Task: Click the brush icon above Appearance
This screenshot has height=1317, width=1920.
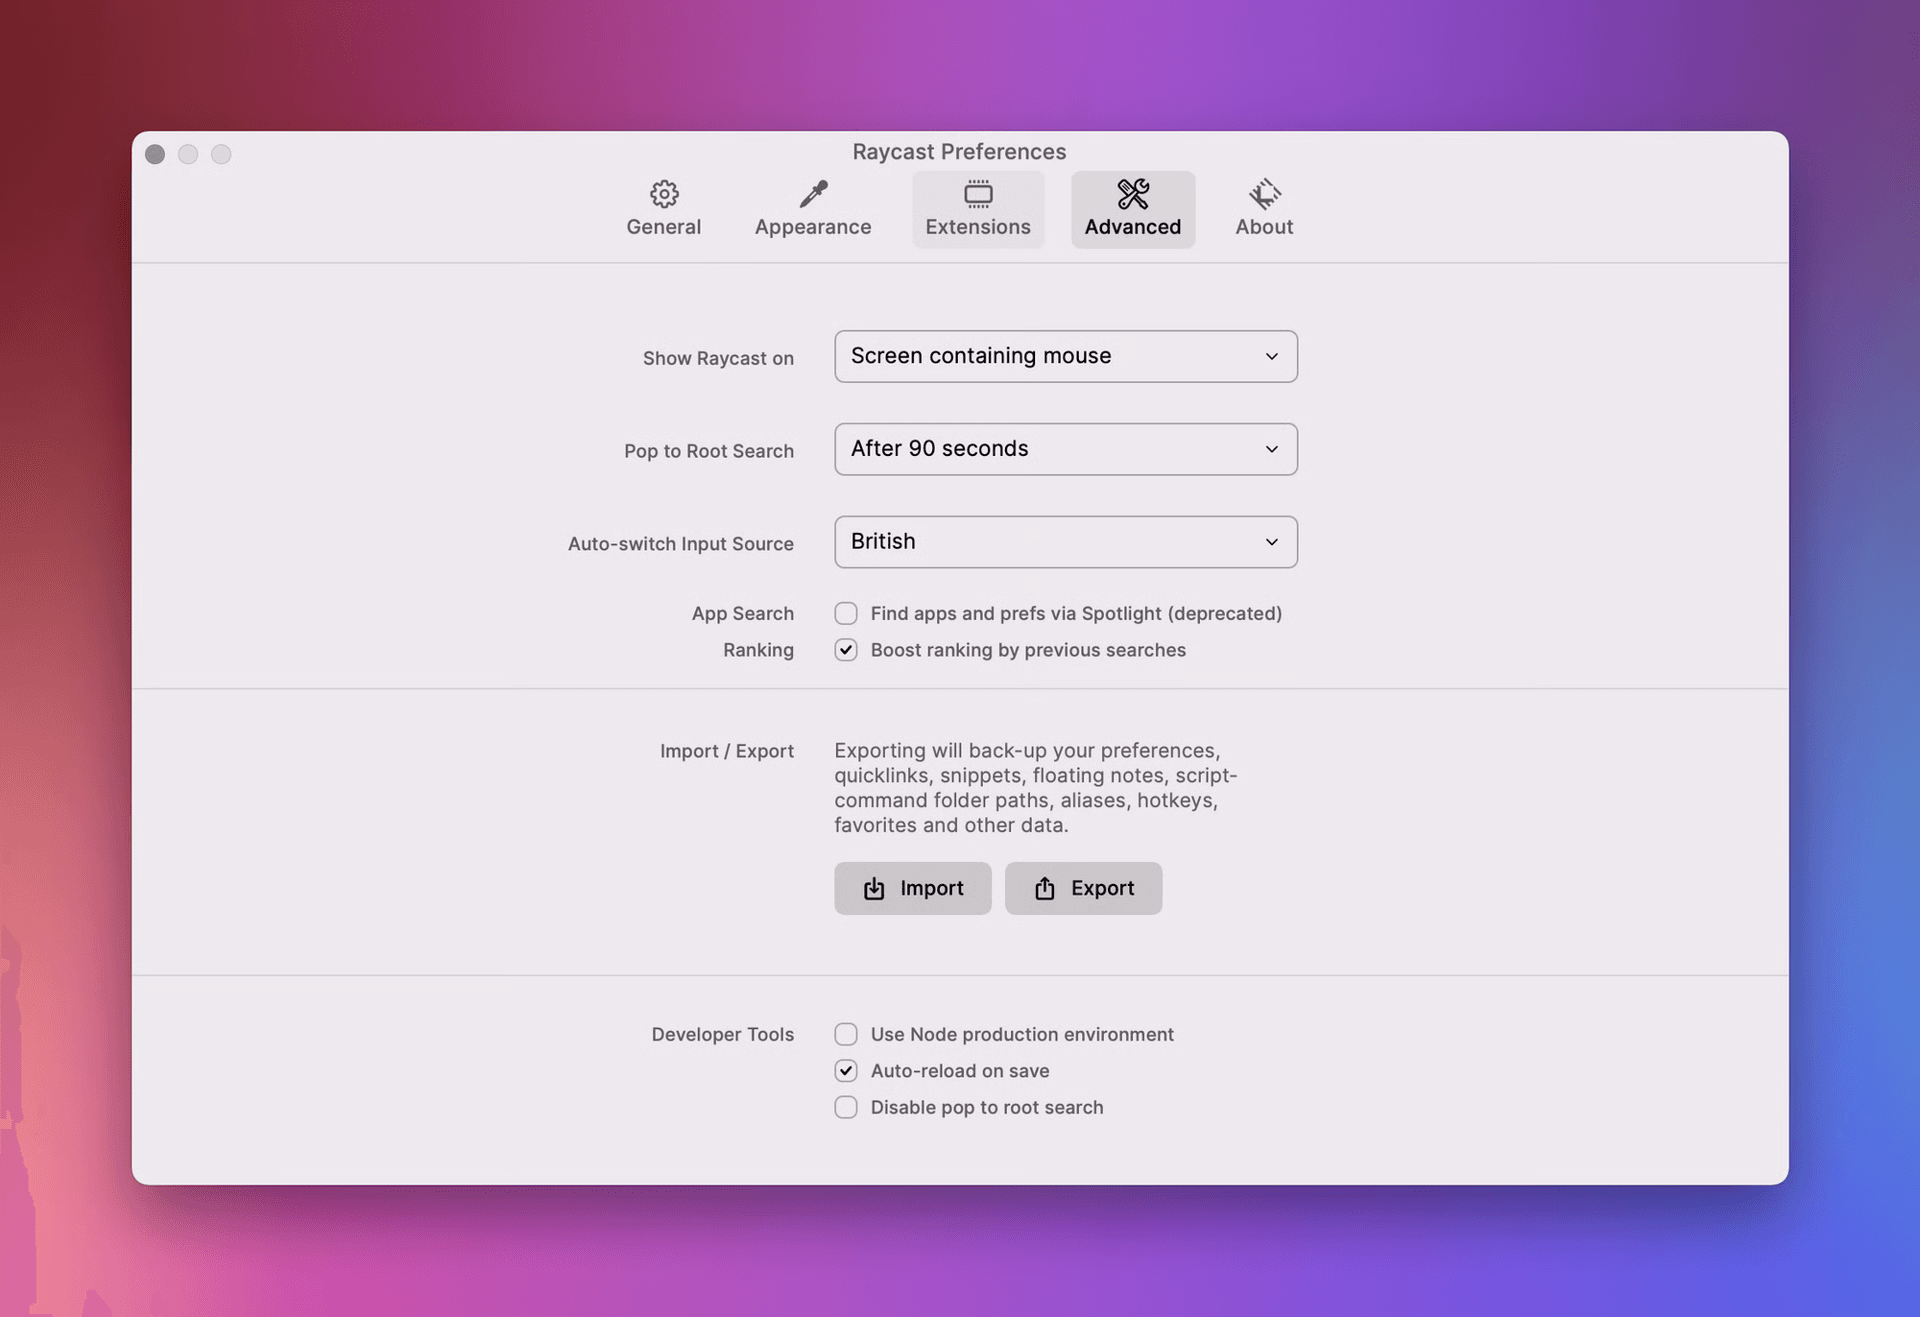Action: click(813, 193)
